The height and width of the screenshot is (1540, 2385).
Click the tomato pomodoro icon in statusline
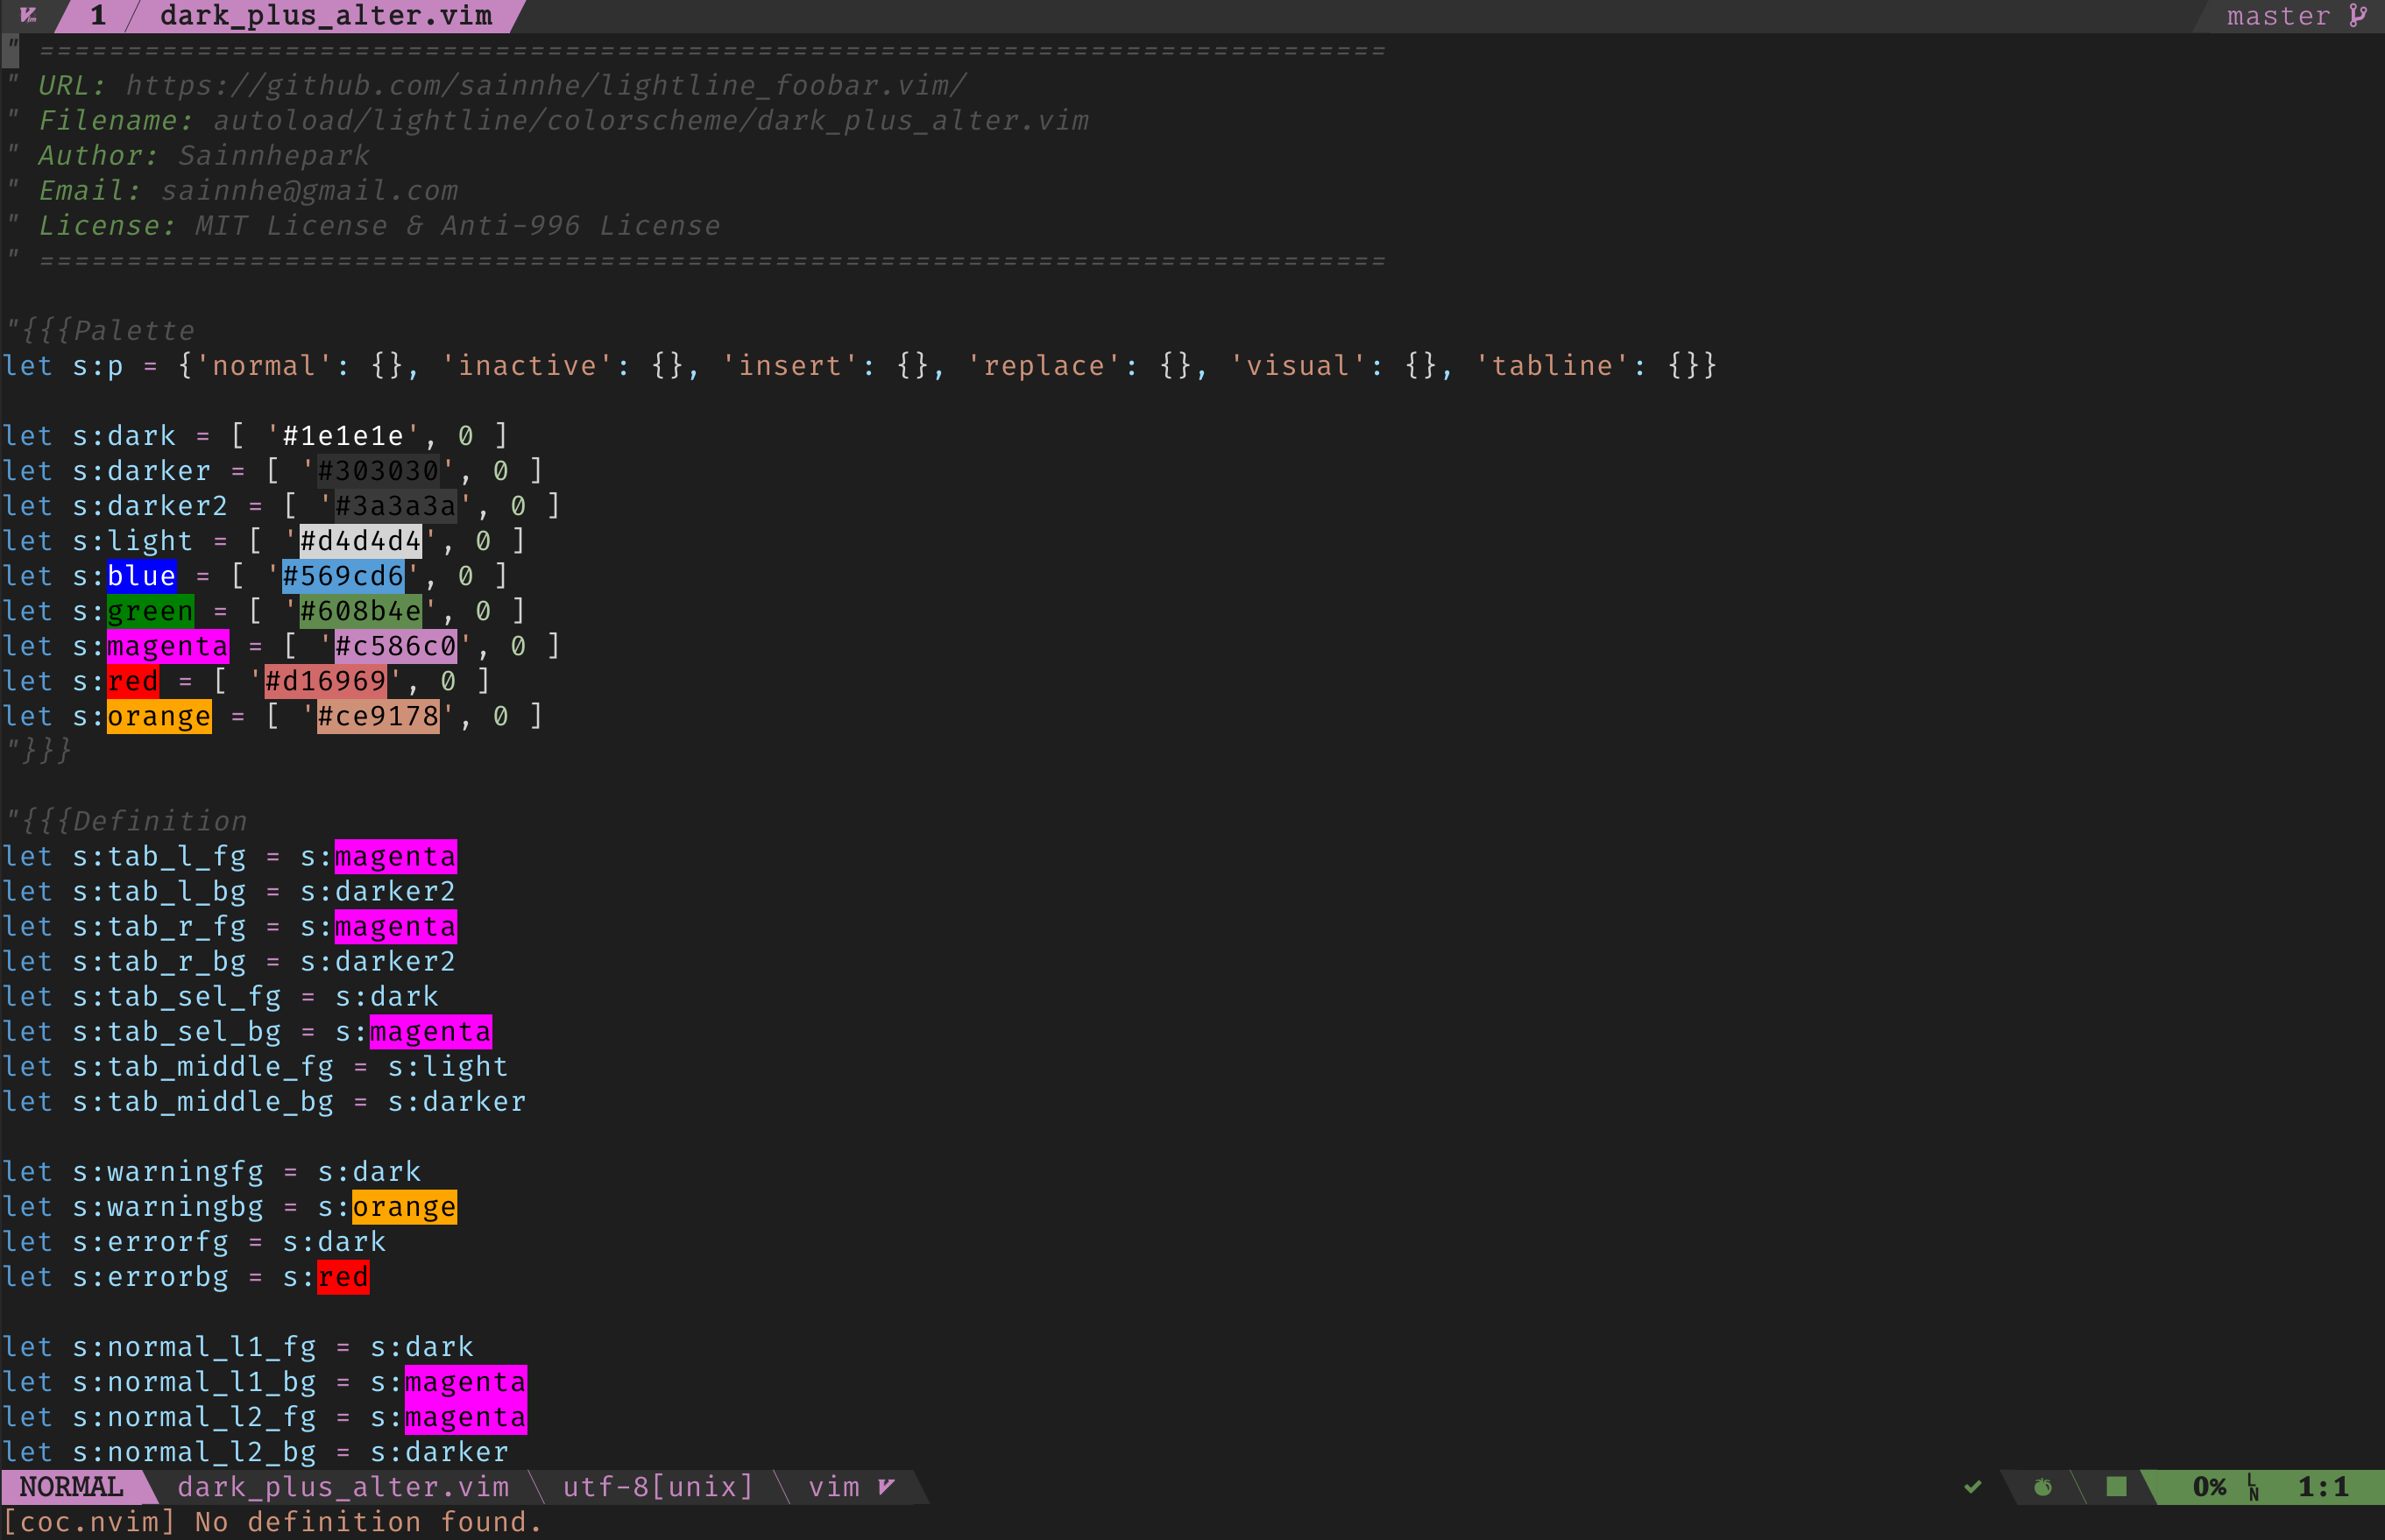2043,1487
